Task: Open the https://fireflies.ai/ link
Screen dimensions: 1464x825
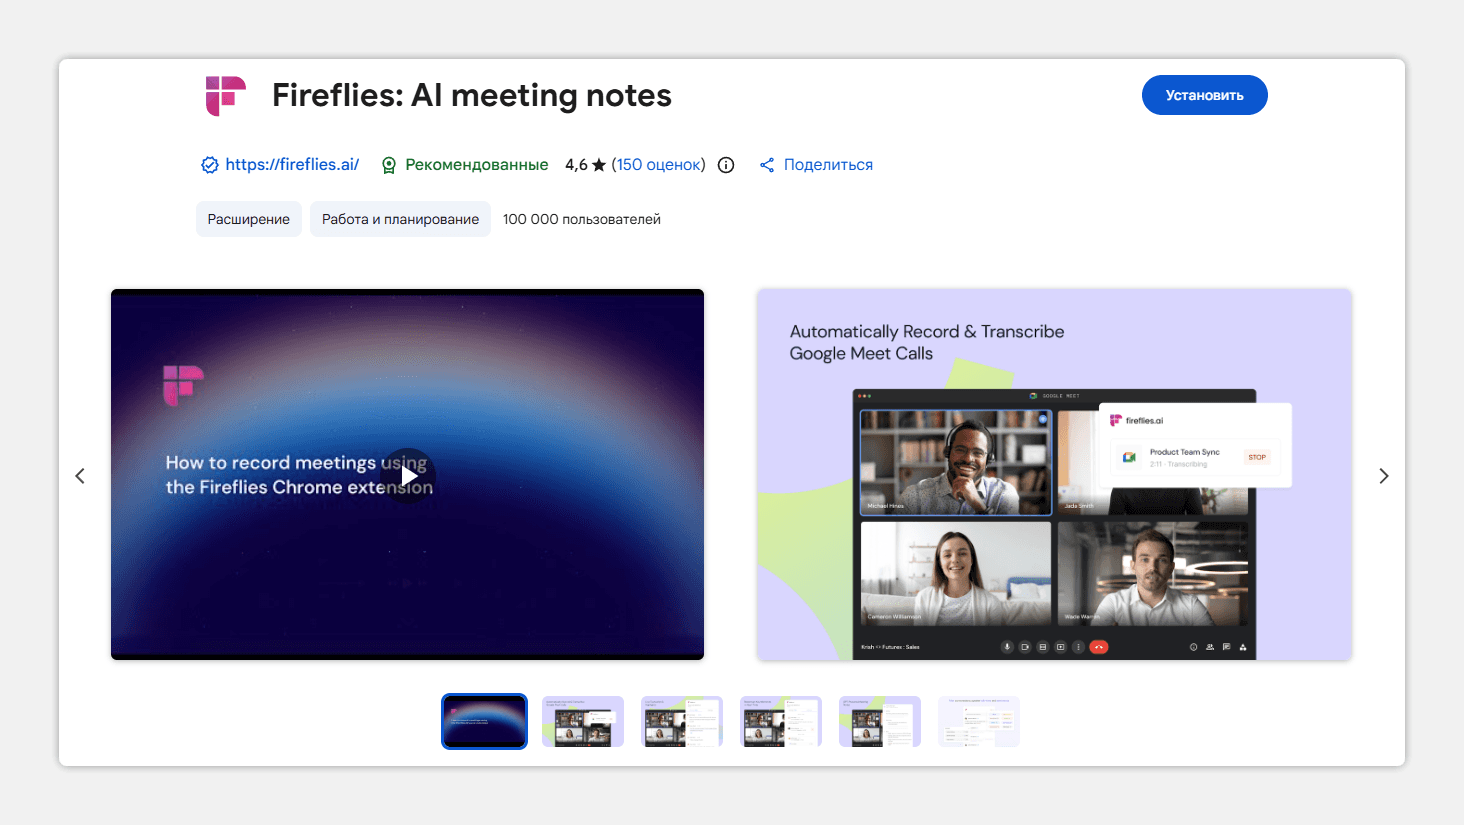Action: tap(292, 165)
